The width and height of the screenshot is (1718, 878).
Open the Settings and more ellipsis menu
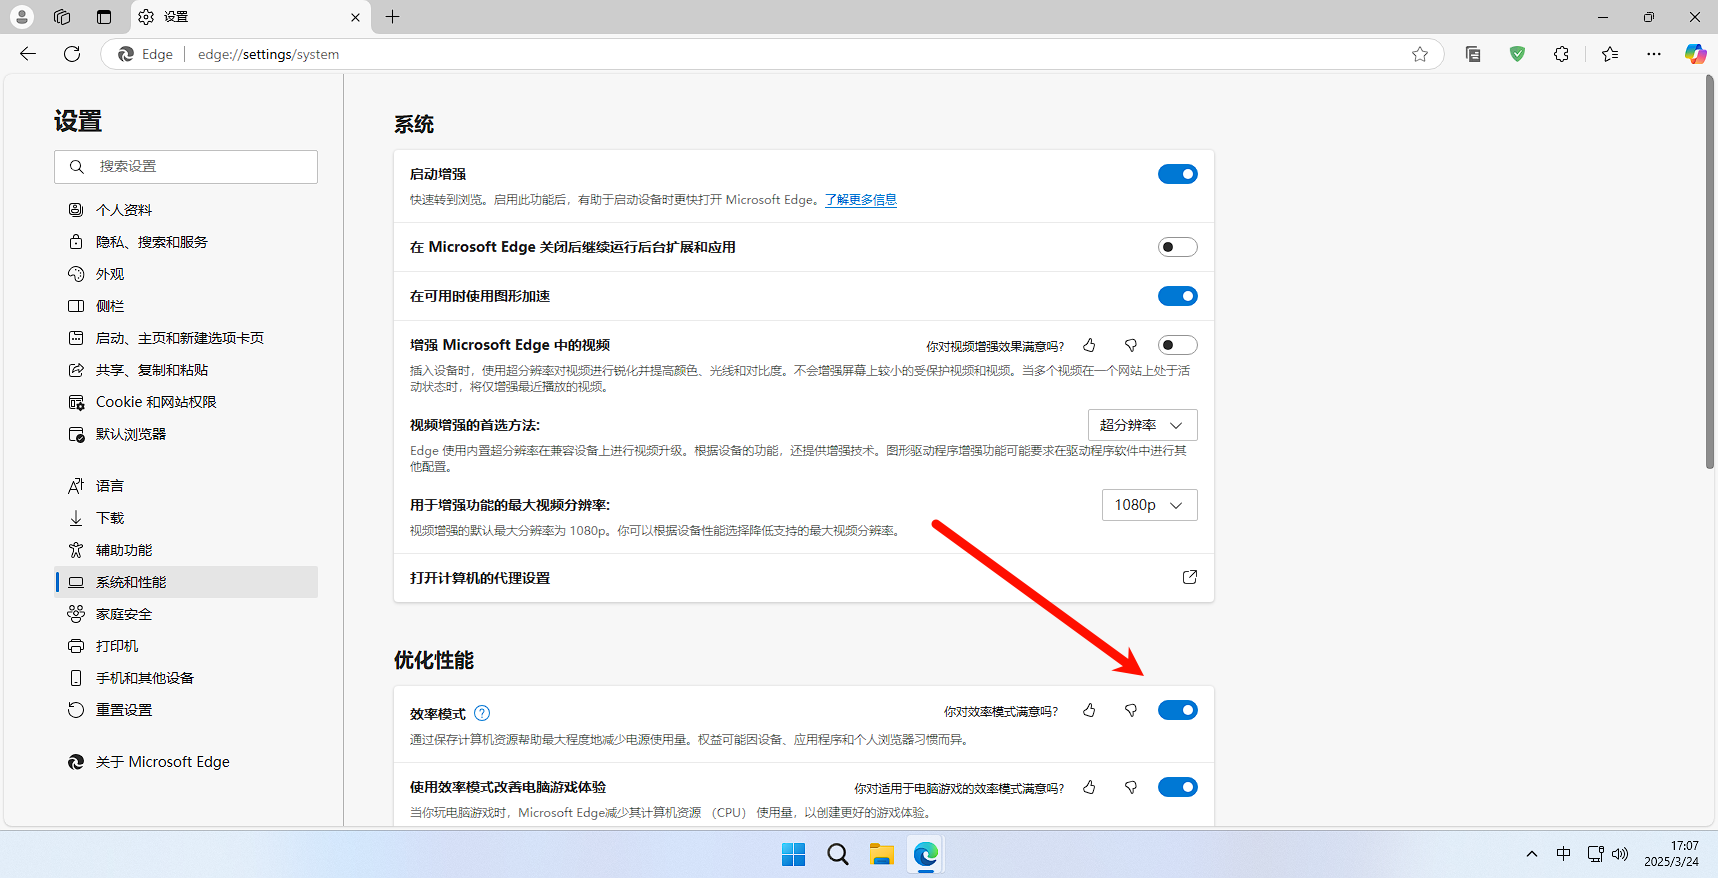coord(1654,54)
